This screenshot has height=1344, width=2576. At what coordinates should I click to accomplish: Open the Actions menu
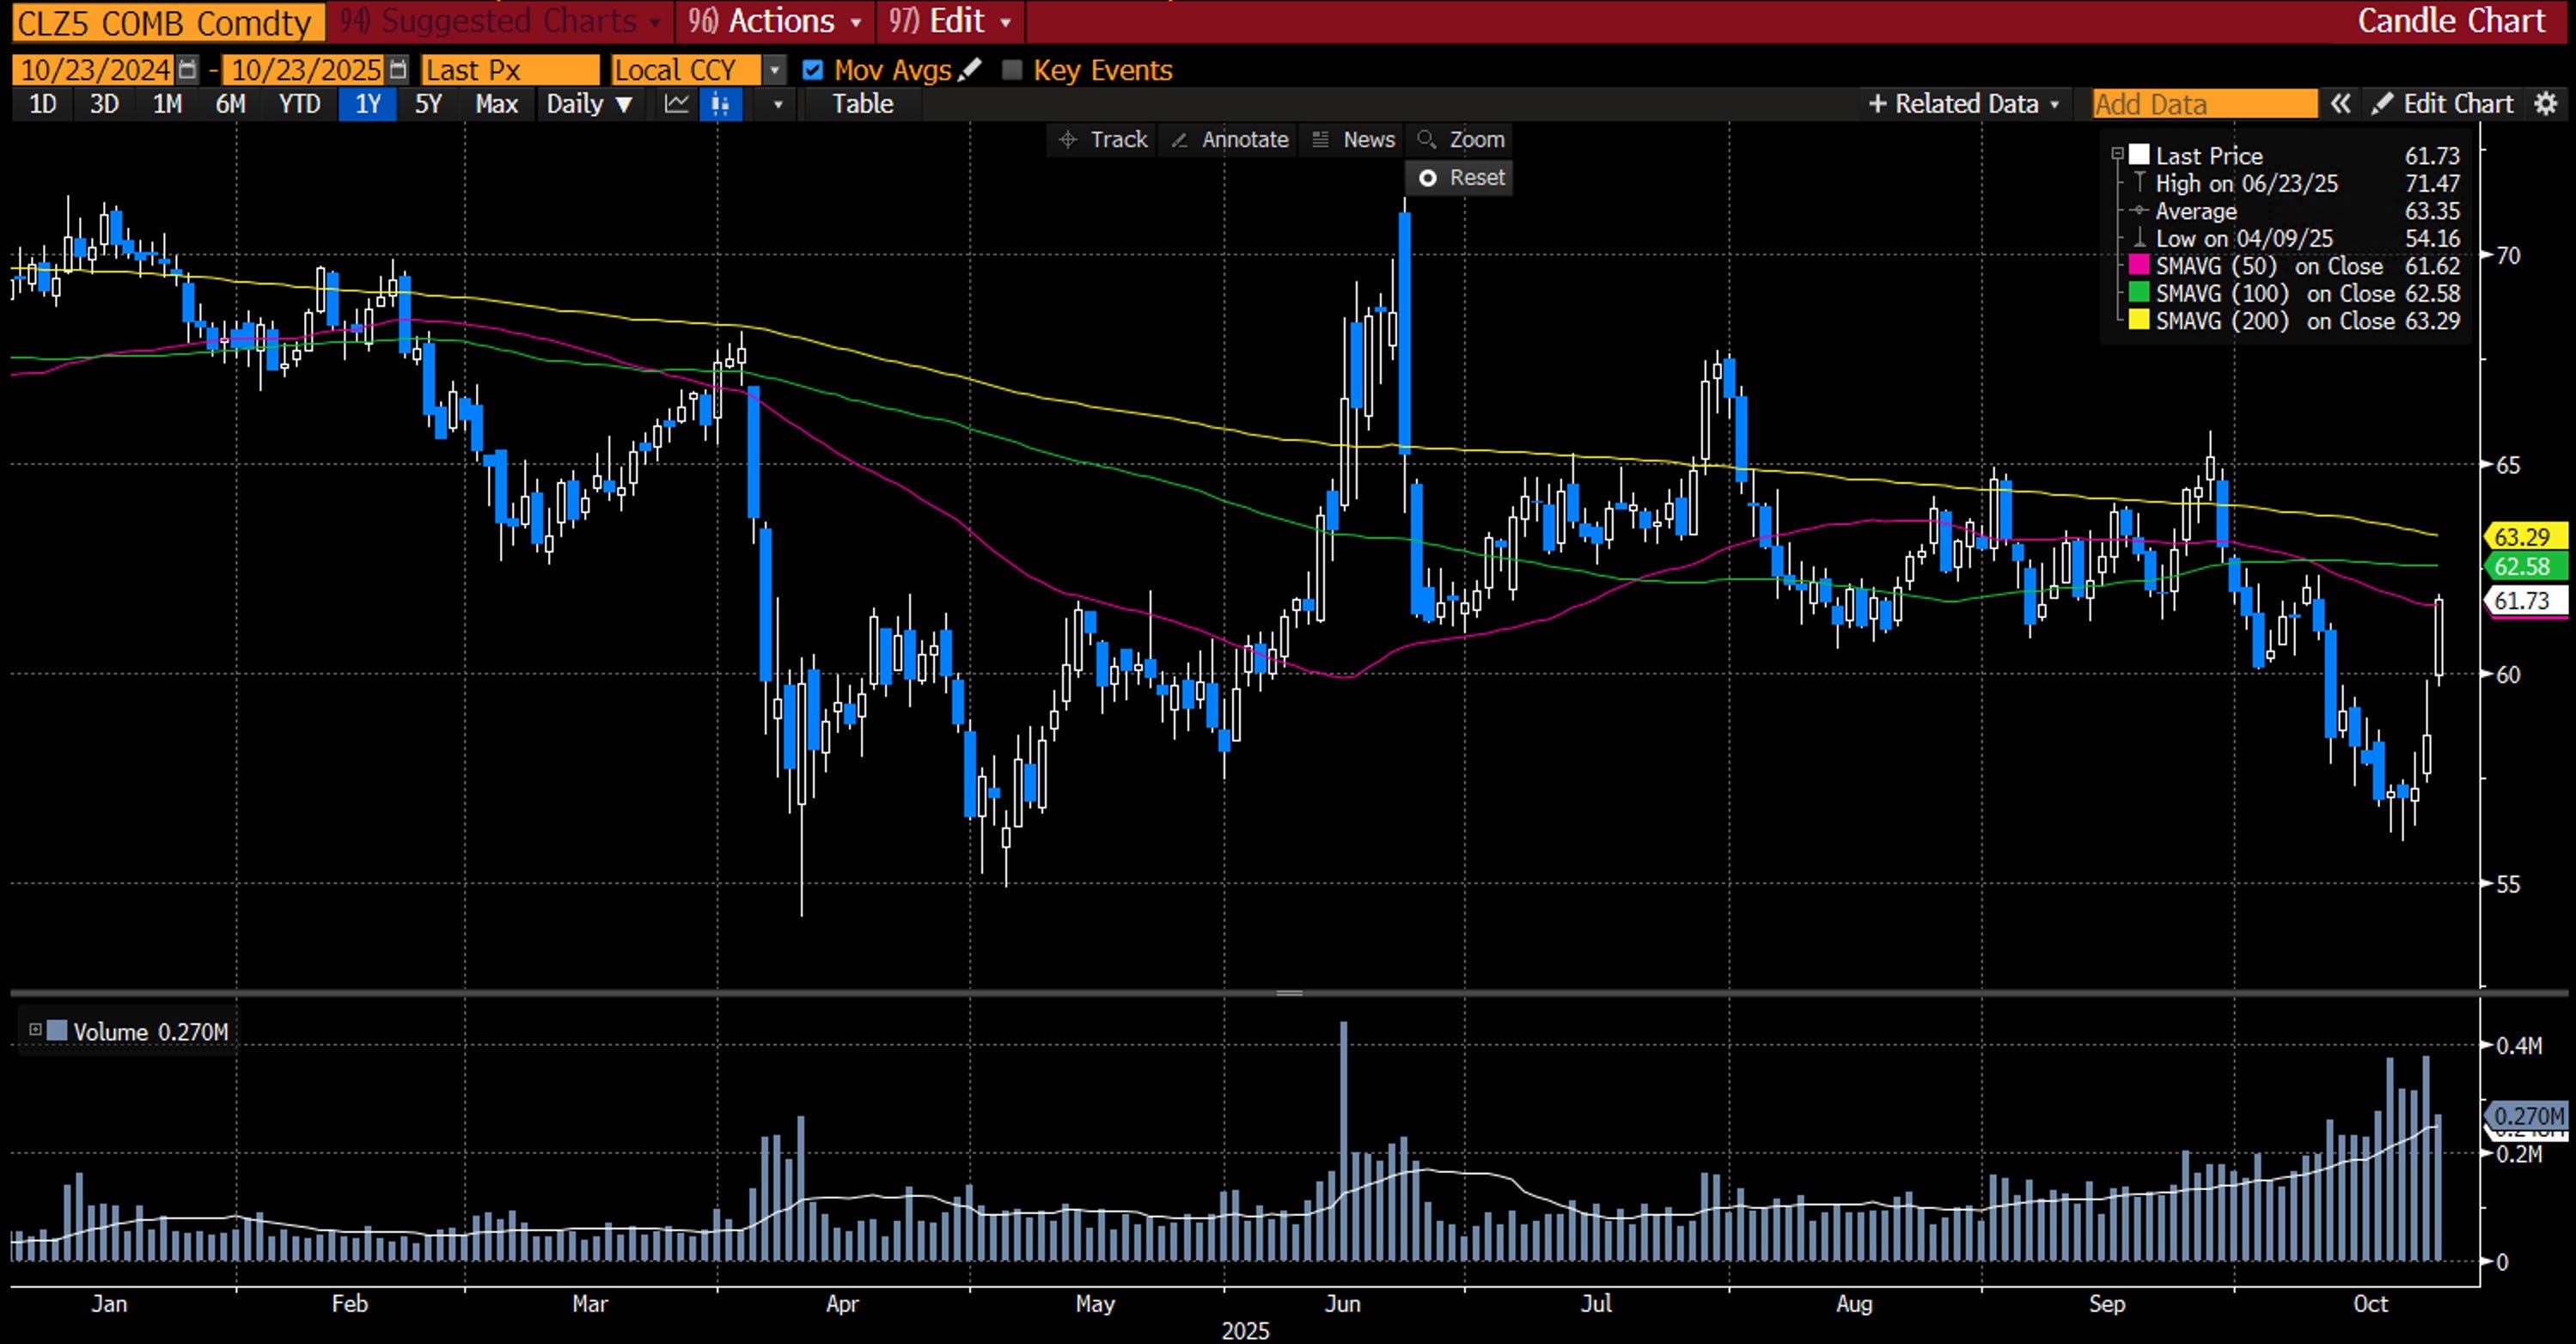(776, 21)
